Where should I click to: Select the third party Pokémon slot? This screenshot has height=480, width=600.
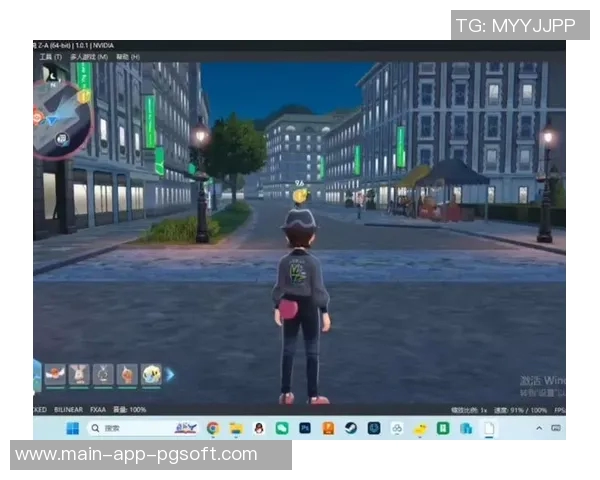(x=104, y=375)
